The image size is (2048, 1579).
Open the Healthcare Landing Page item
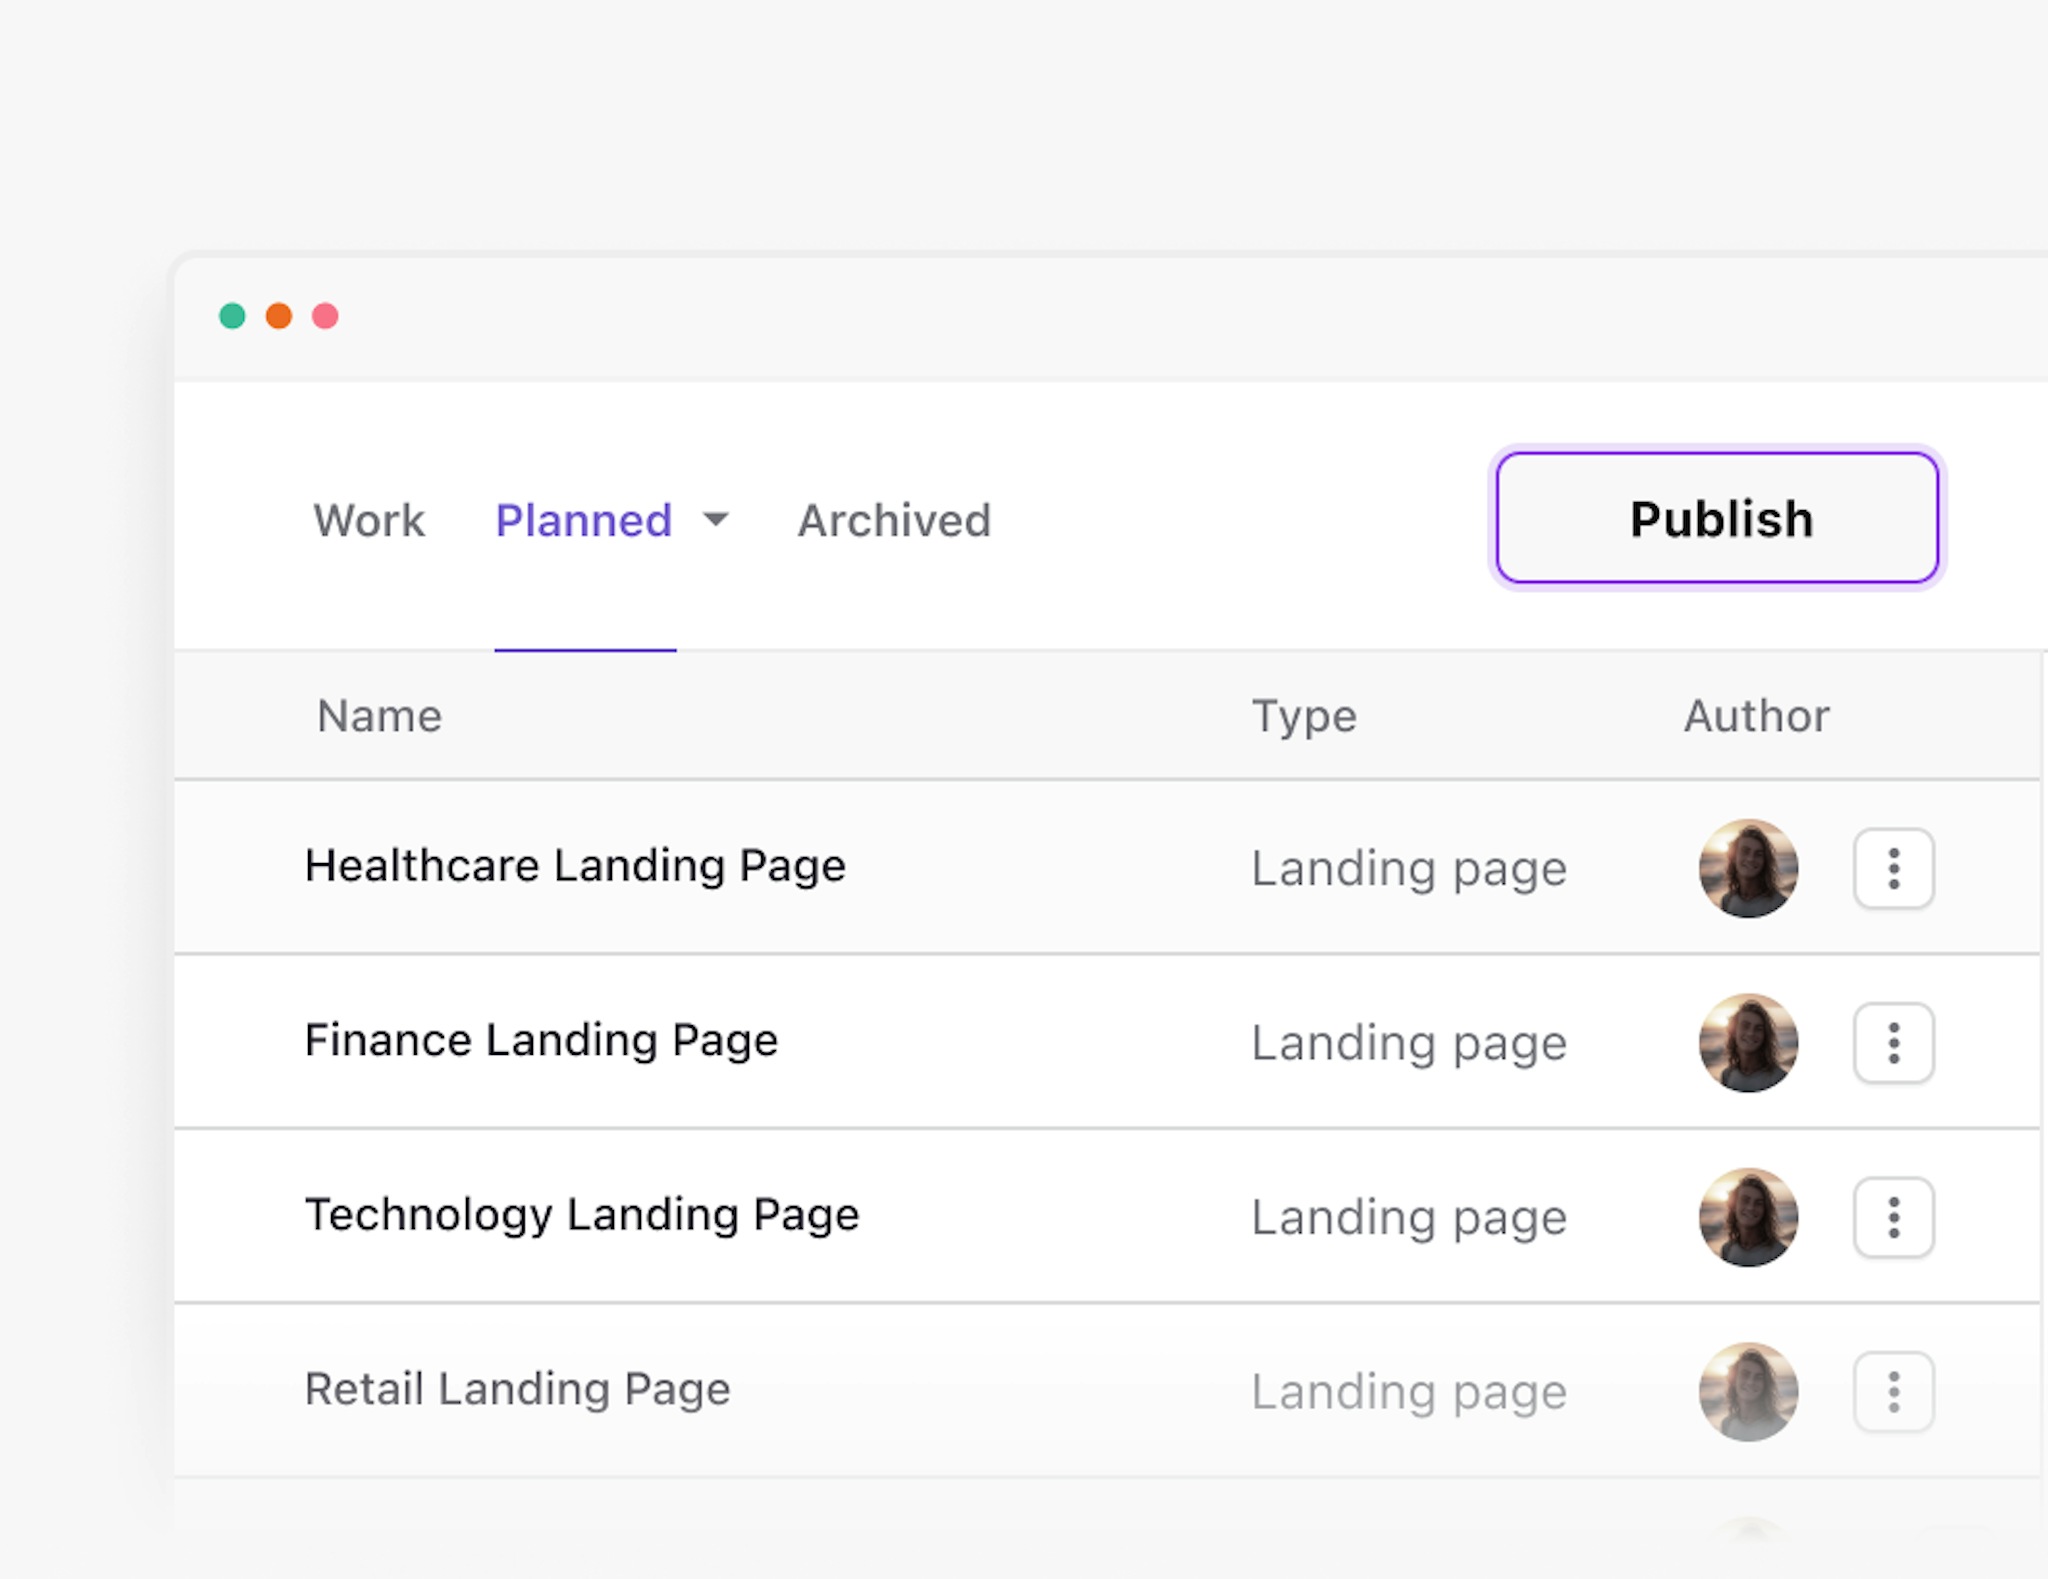[x=575, y=866]
